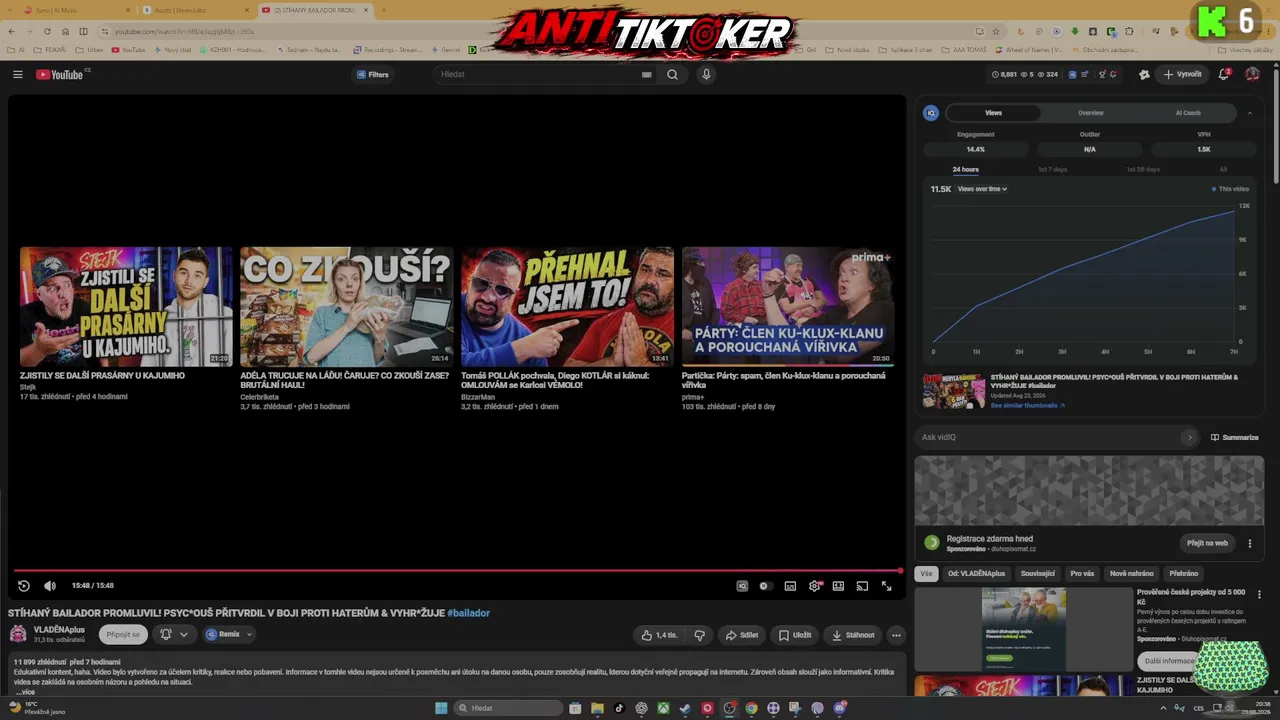Dislike the video

(700, 635)
